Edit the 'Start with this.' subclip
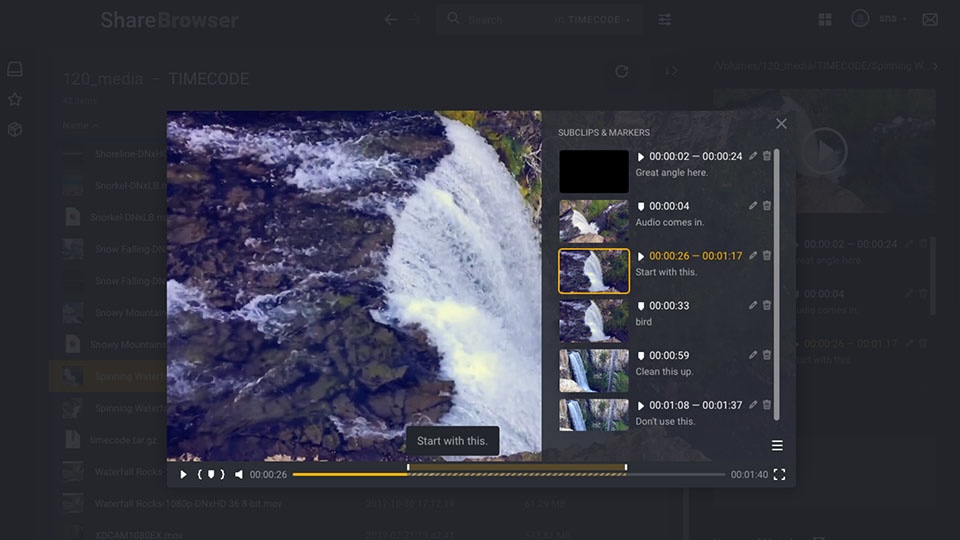Image resolution: width=960 pixels, height=540 pixels. click(x=753, y=255)
